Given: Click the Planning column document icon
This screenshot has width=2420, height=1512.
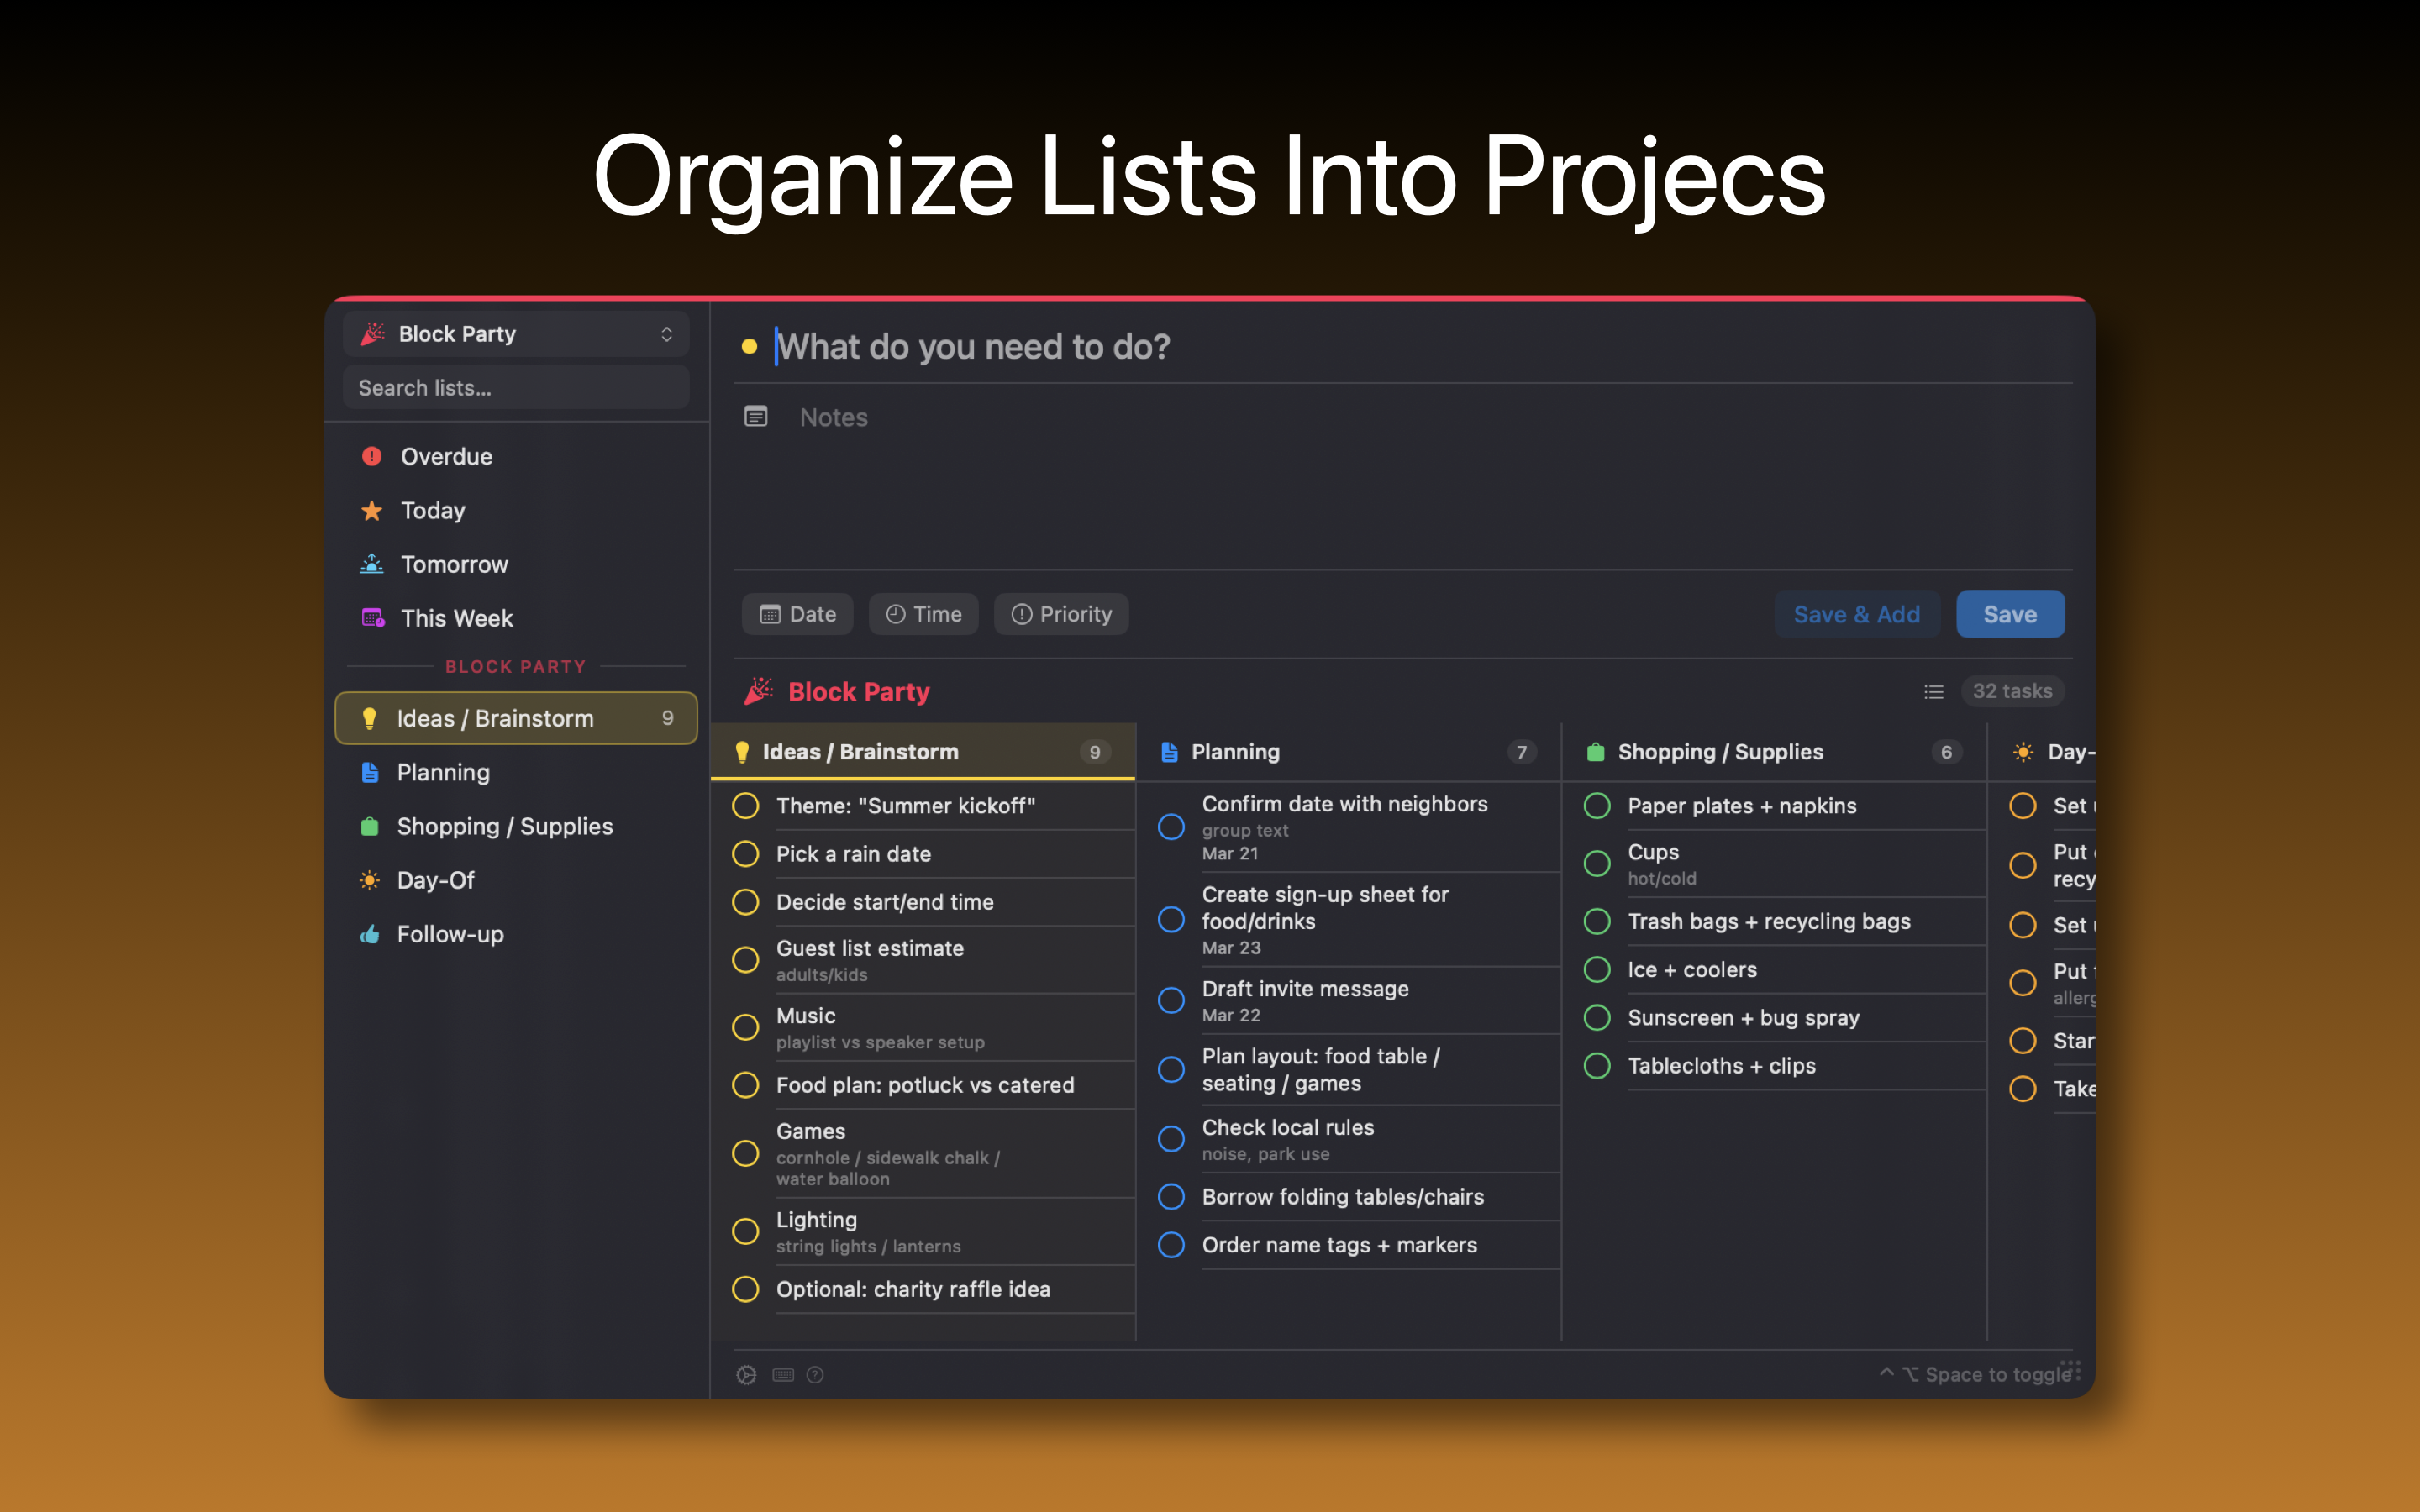Looking at the screenshot, I should click(1169, 752).
